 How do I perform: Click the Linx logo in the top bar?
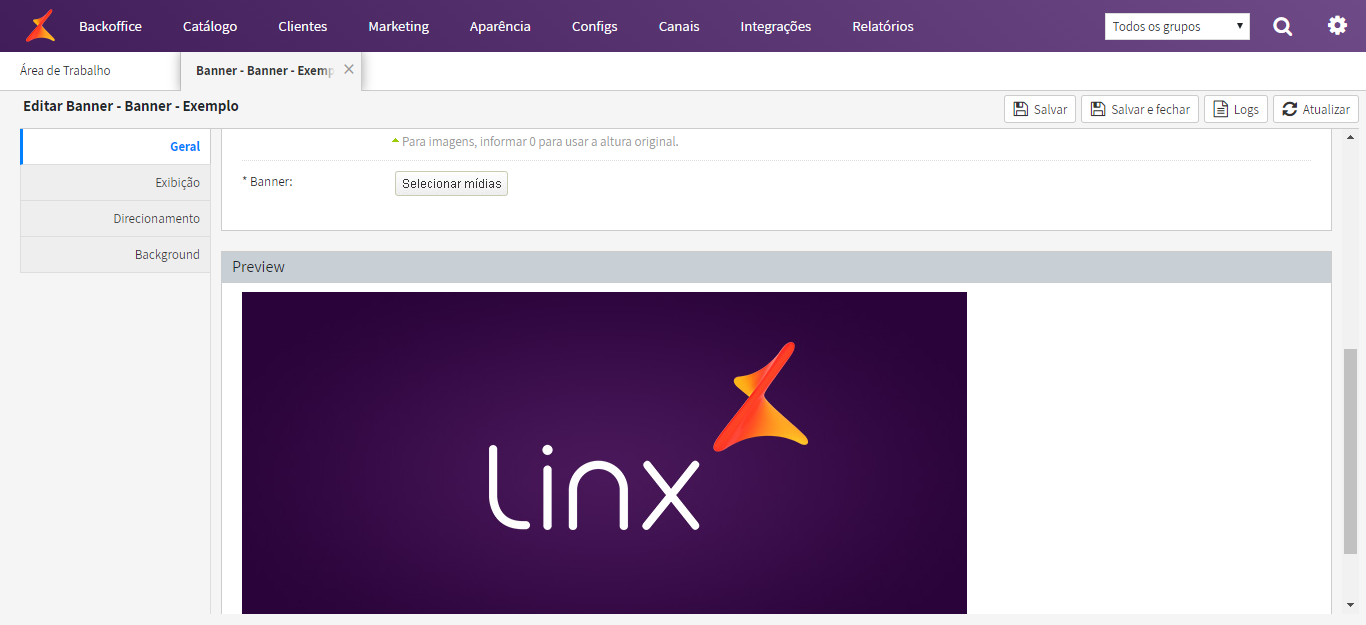pyautogui.click(x=41, y=26)
